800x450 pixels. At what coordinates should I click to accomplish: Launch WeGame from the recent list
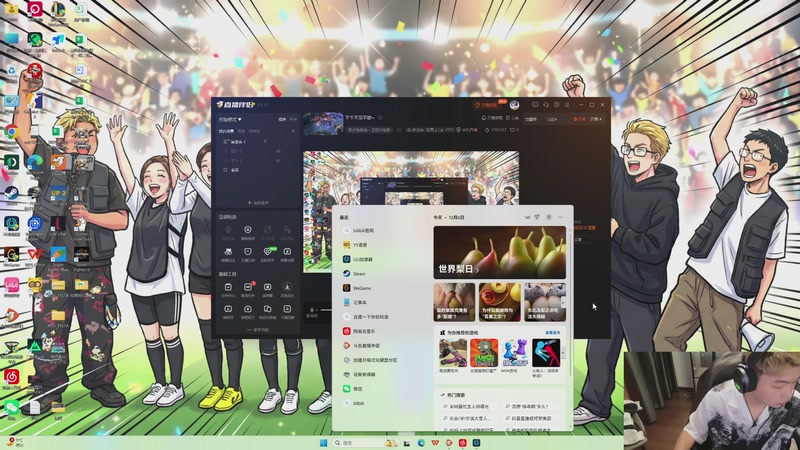tap(383, 288)
